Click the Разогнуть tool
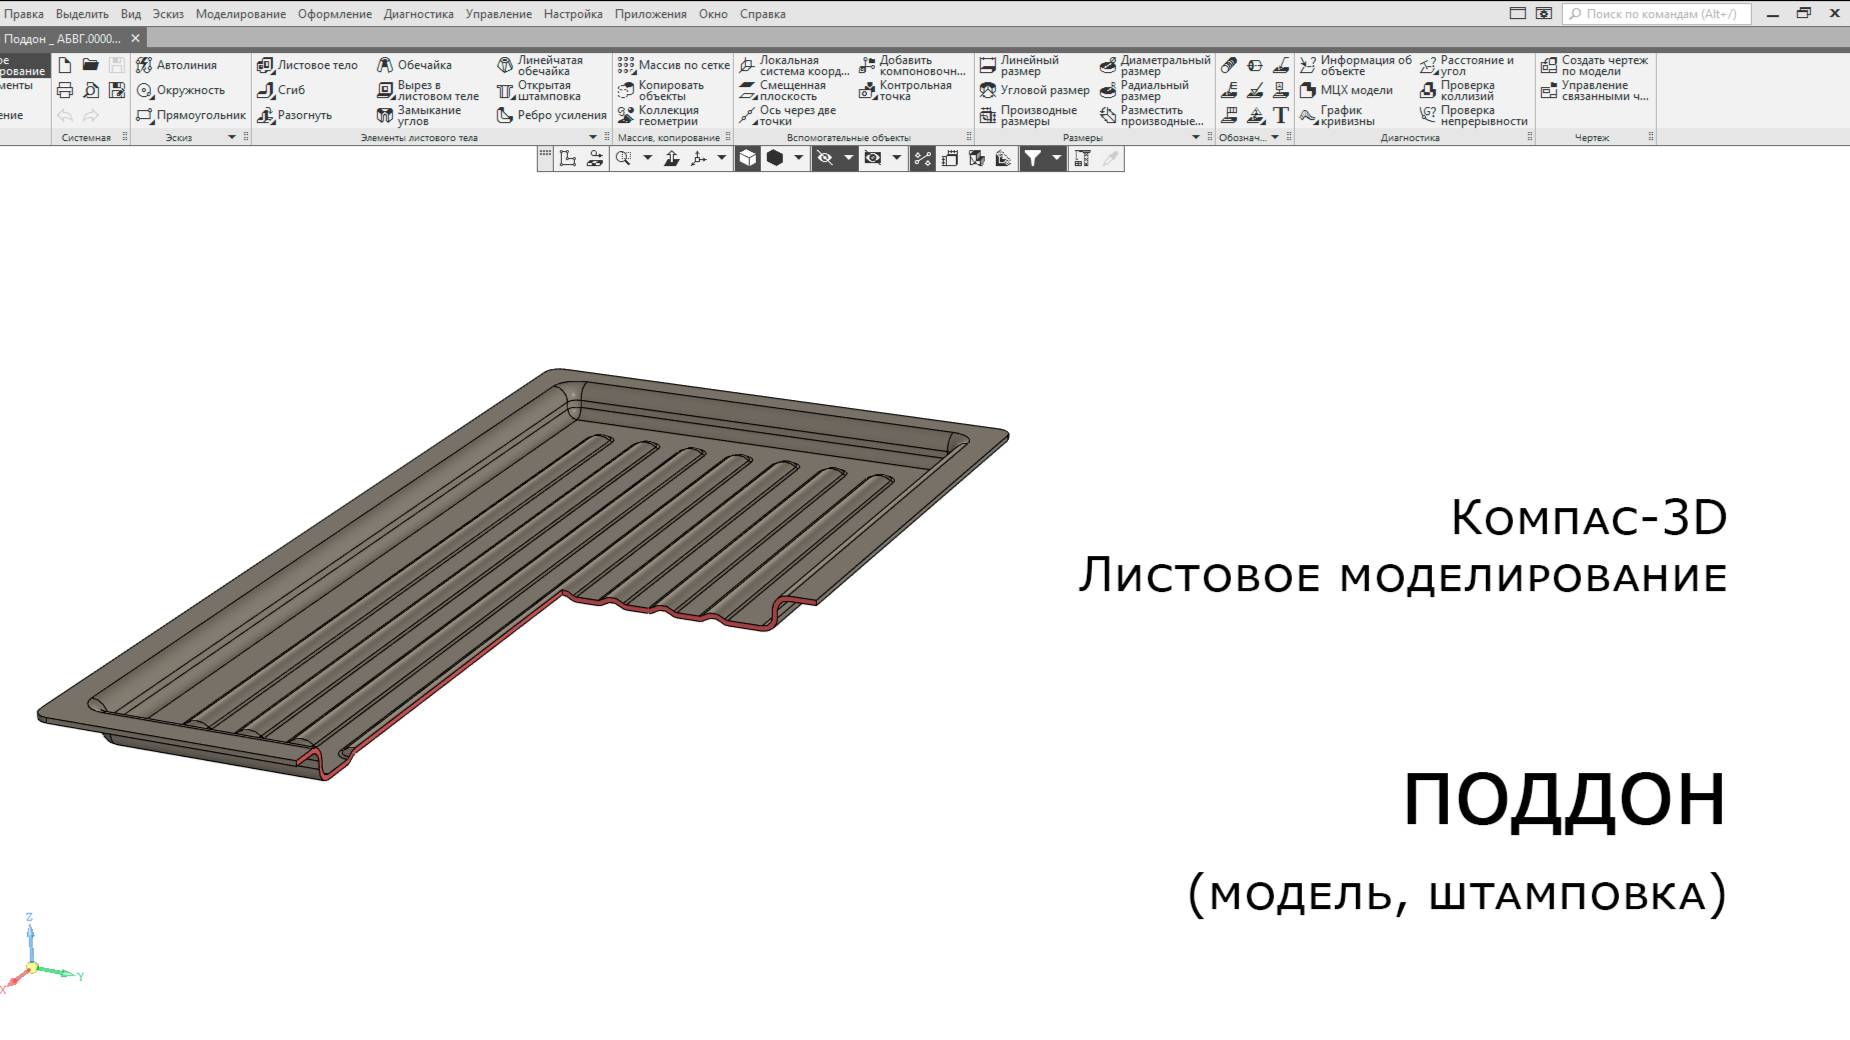The image size is (1850, 1040). point(302,115)
